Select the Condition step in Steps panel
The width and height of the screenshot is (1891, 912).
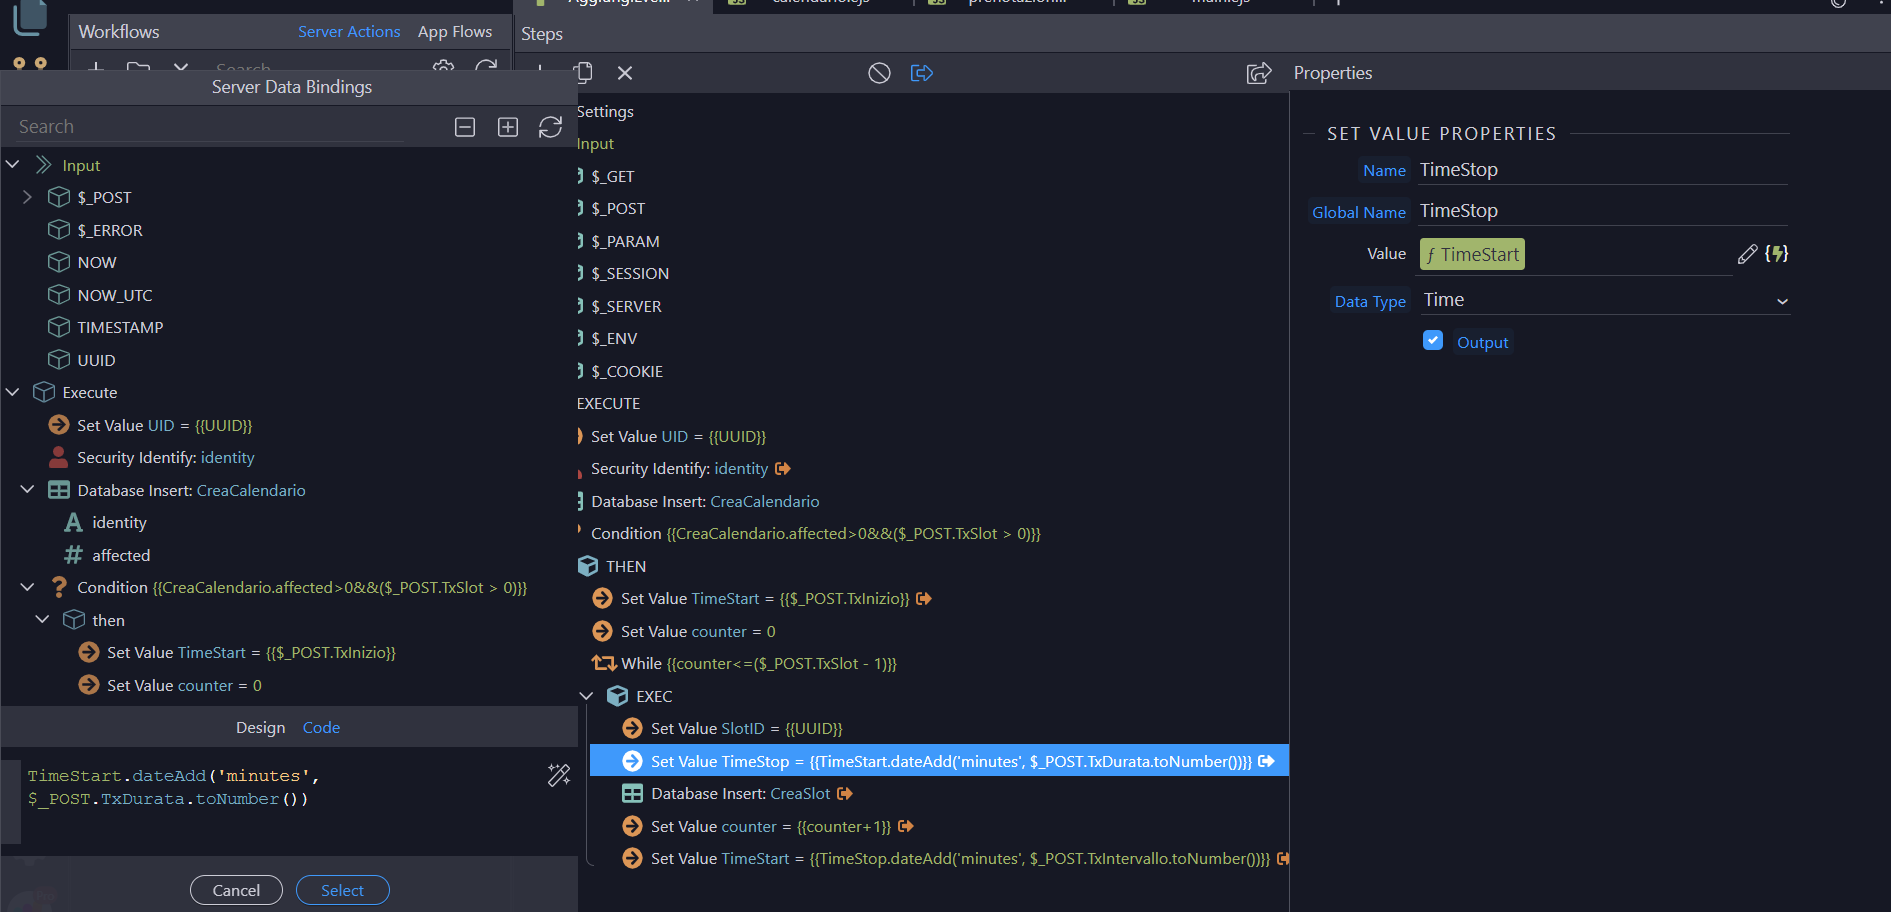pyautogui.click(x=815, y=534)
